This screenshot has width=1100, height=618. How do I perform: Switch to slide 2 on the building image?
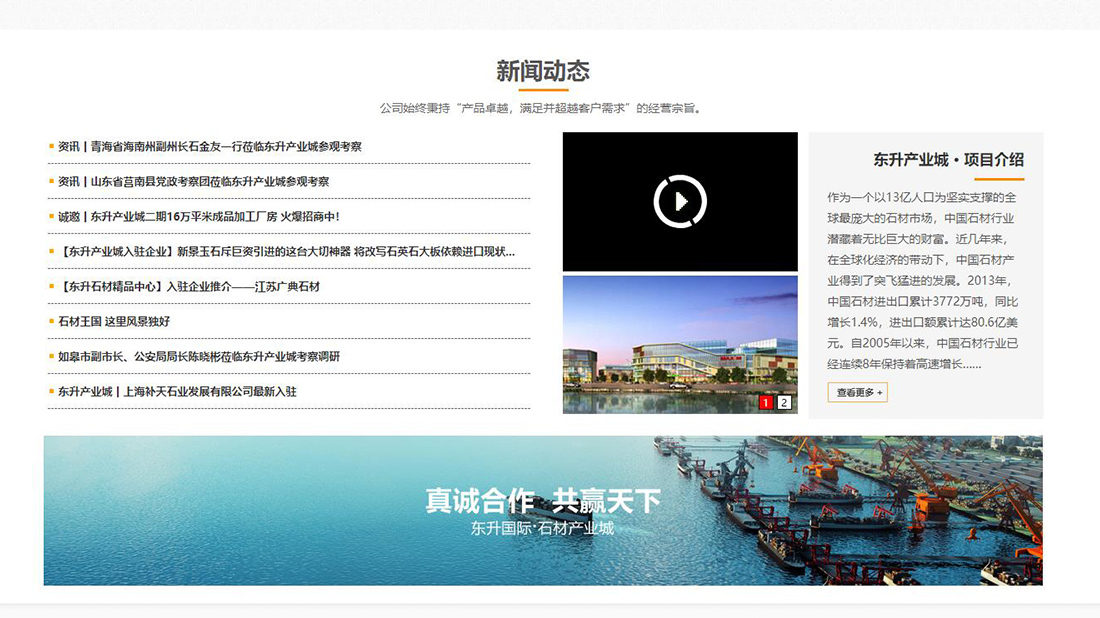point(784,403)
